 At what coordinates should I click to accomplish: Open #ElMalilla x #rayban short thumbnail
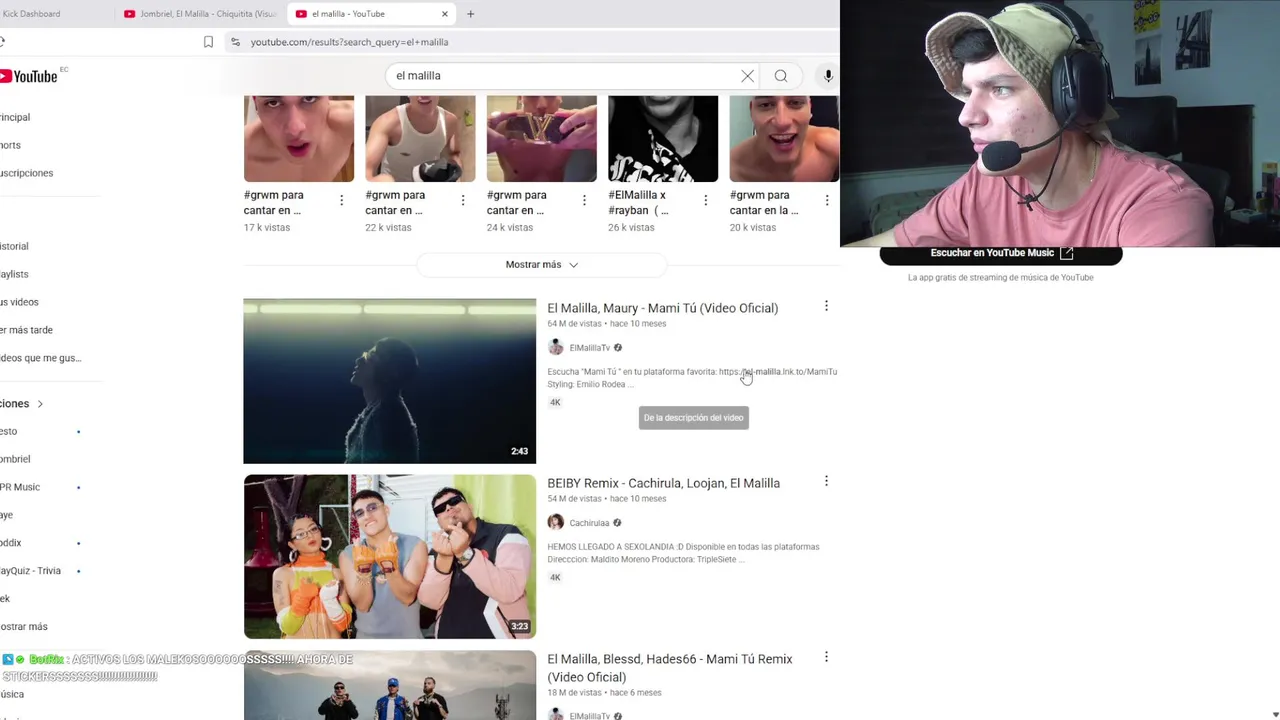[x=663, y=139]
